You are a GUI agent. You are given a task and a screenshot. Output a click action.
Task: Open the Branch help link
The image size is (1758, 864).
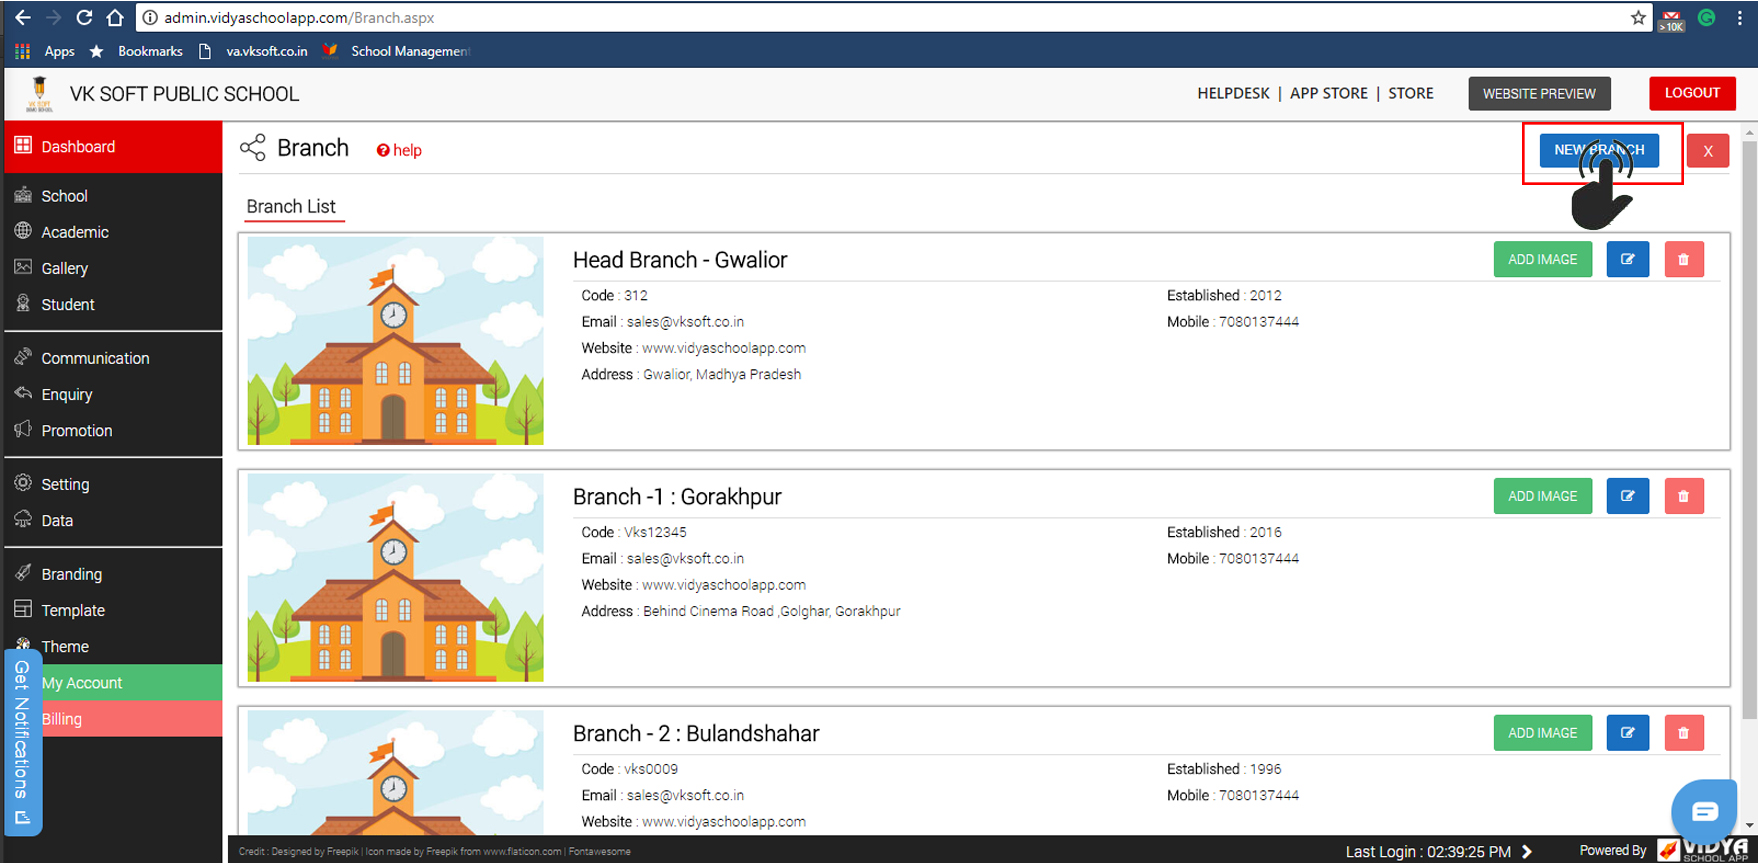pos(399,150)
